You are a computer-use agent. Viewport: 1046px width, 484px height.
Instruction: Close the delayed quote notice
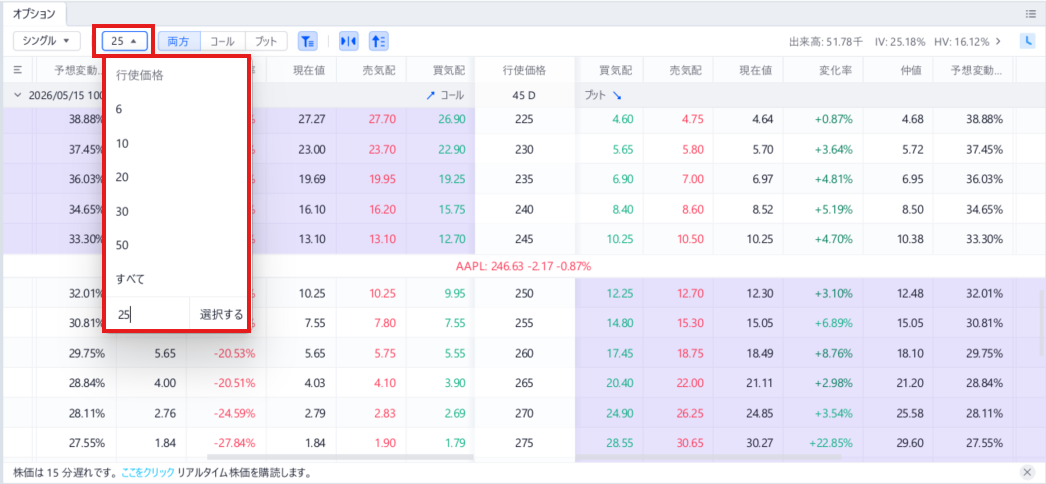coord(1028,471)
